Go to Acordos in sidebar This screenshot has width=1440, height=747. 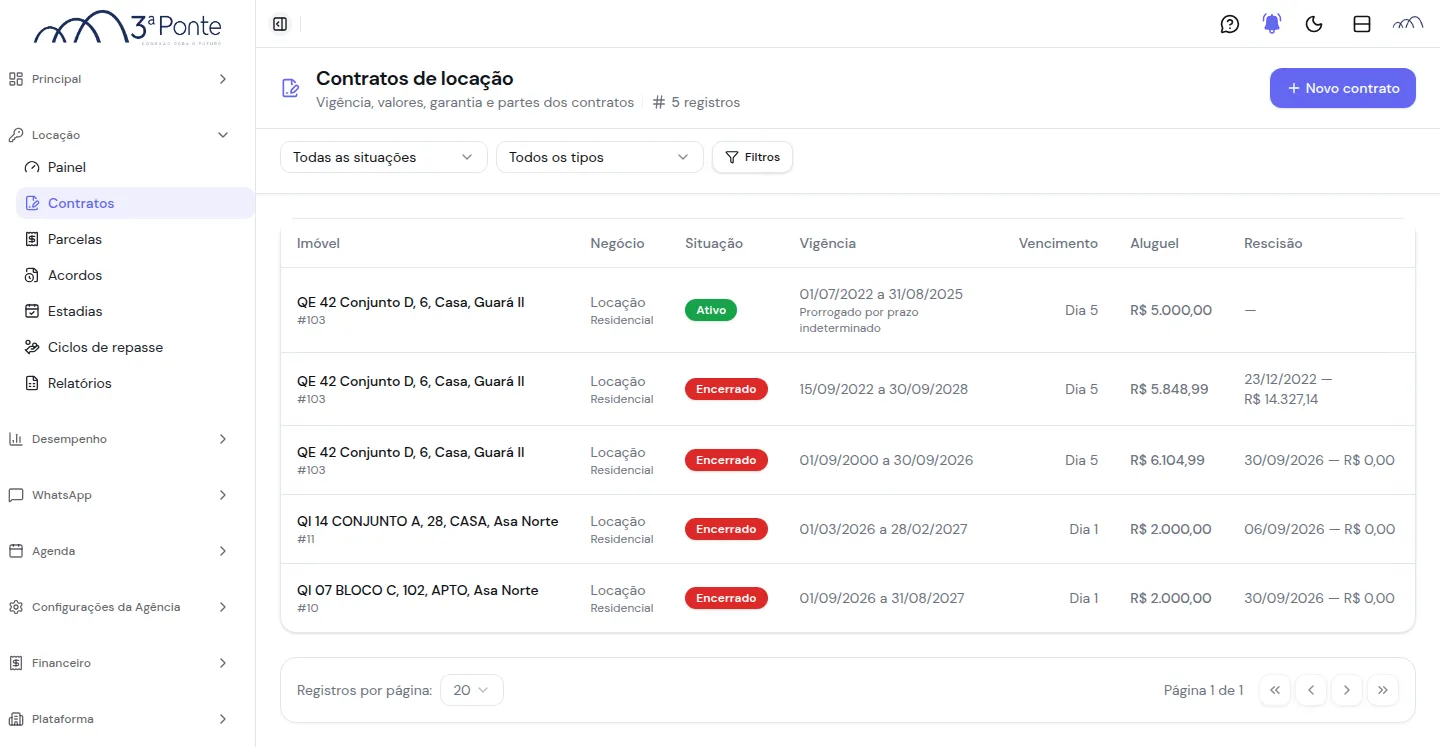(135, 275)
